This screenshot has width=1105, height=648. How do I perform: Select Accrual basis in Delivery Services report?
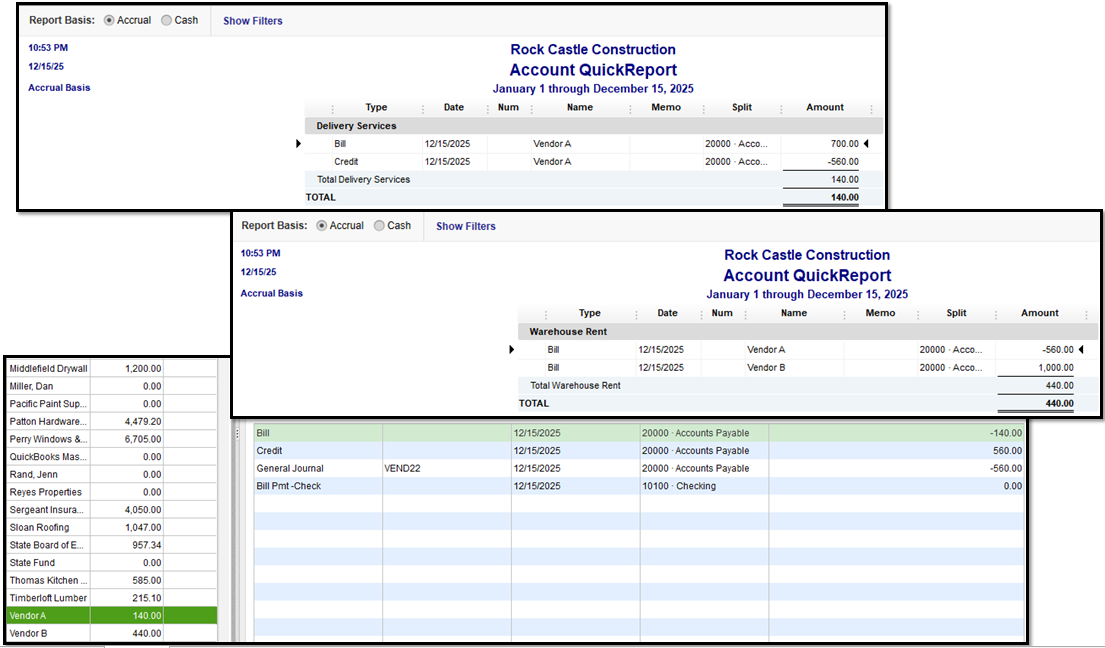[109, 20]
